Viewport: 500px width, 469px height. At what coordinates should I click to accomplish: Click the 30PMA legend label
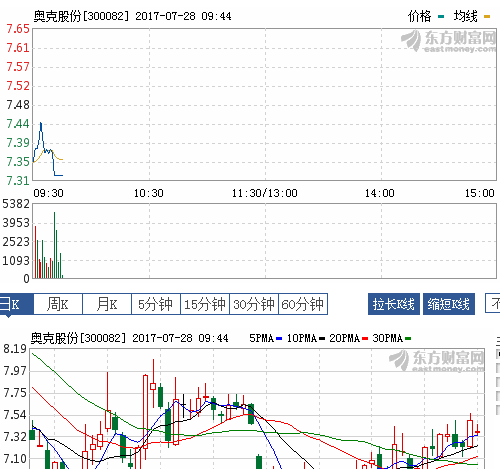[x=388, y=338]
